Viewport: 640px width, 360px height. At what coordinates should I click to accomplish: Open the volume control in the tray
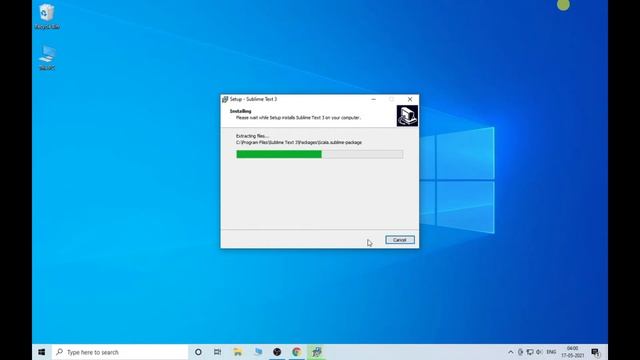[539, 352]
